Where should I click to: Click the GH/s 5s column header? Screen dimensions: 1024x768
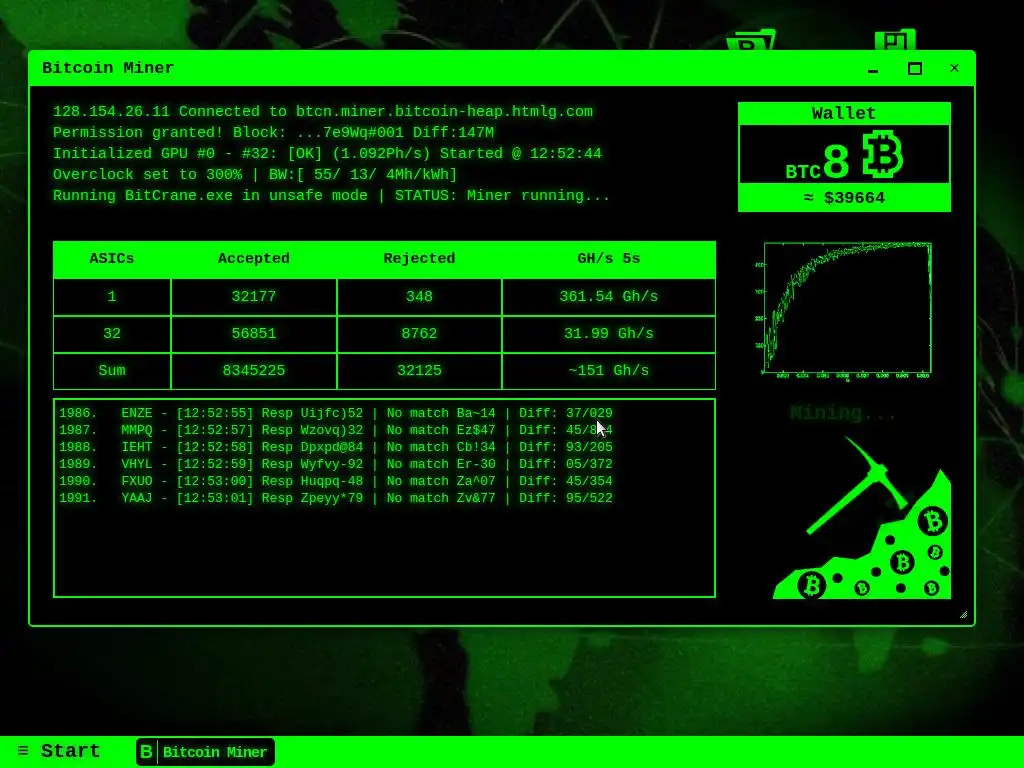(x=609, y=259)
